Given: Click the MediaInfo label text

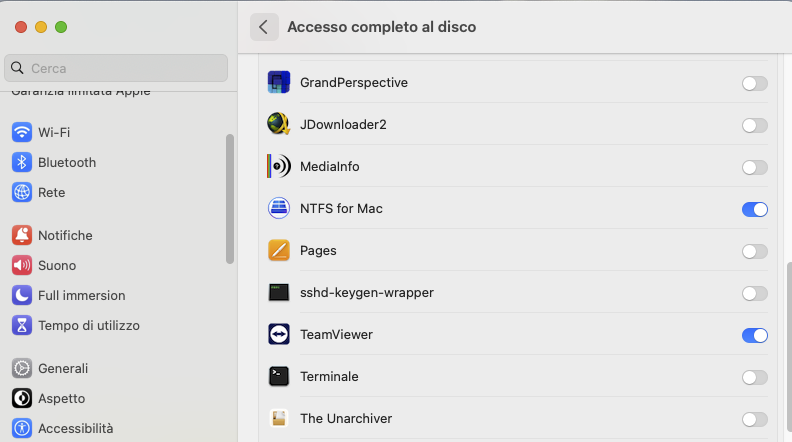Looking at the screenshot, I should (x=329, y=166).
